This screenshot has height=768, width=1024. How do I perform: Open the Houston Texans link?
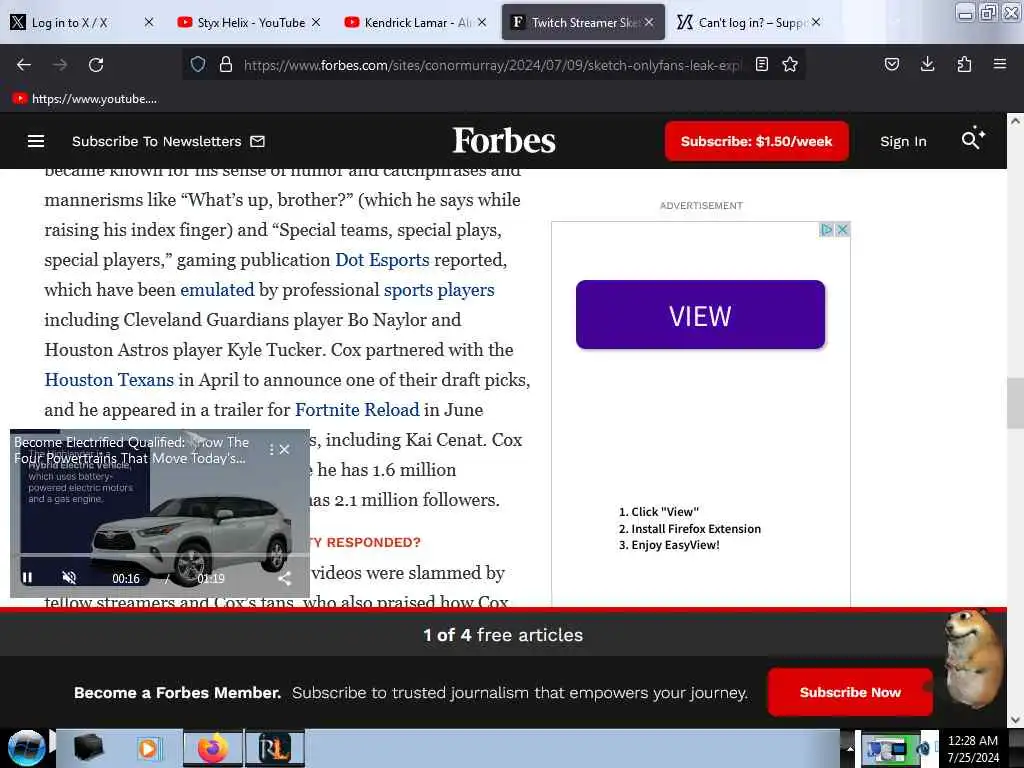pos(109,380)
